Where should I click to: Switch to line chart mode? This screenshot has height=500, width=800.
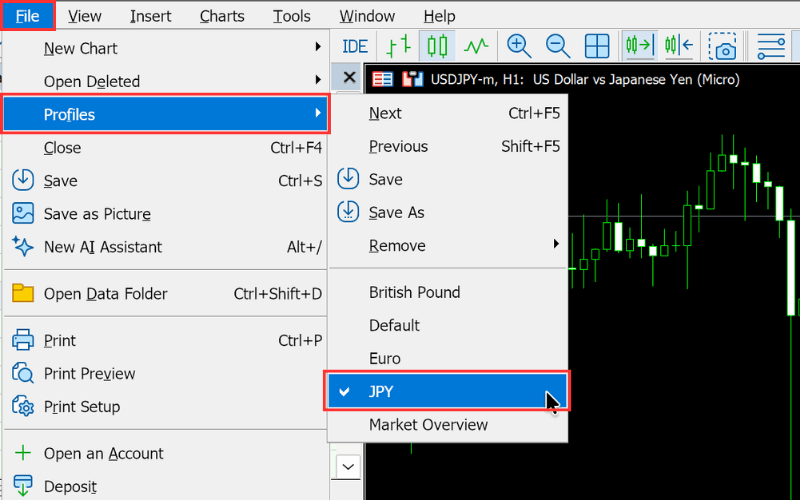coord(476,46)
